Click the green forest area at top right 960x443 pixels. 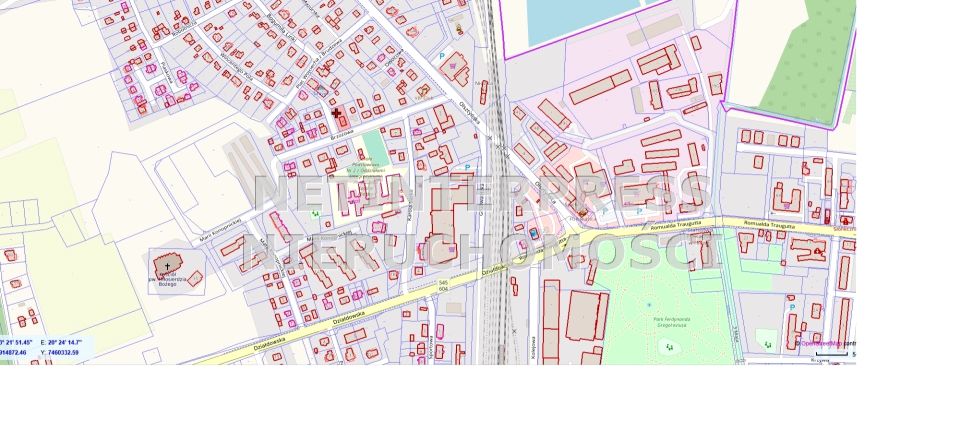point(810,60)
